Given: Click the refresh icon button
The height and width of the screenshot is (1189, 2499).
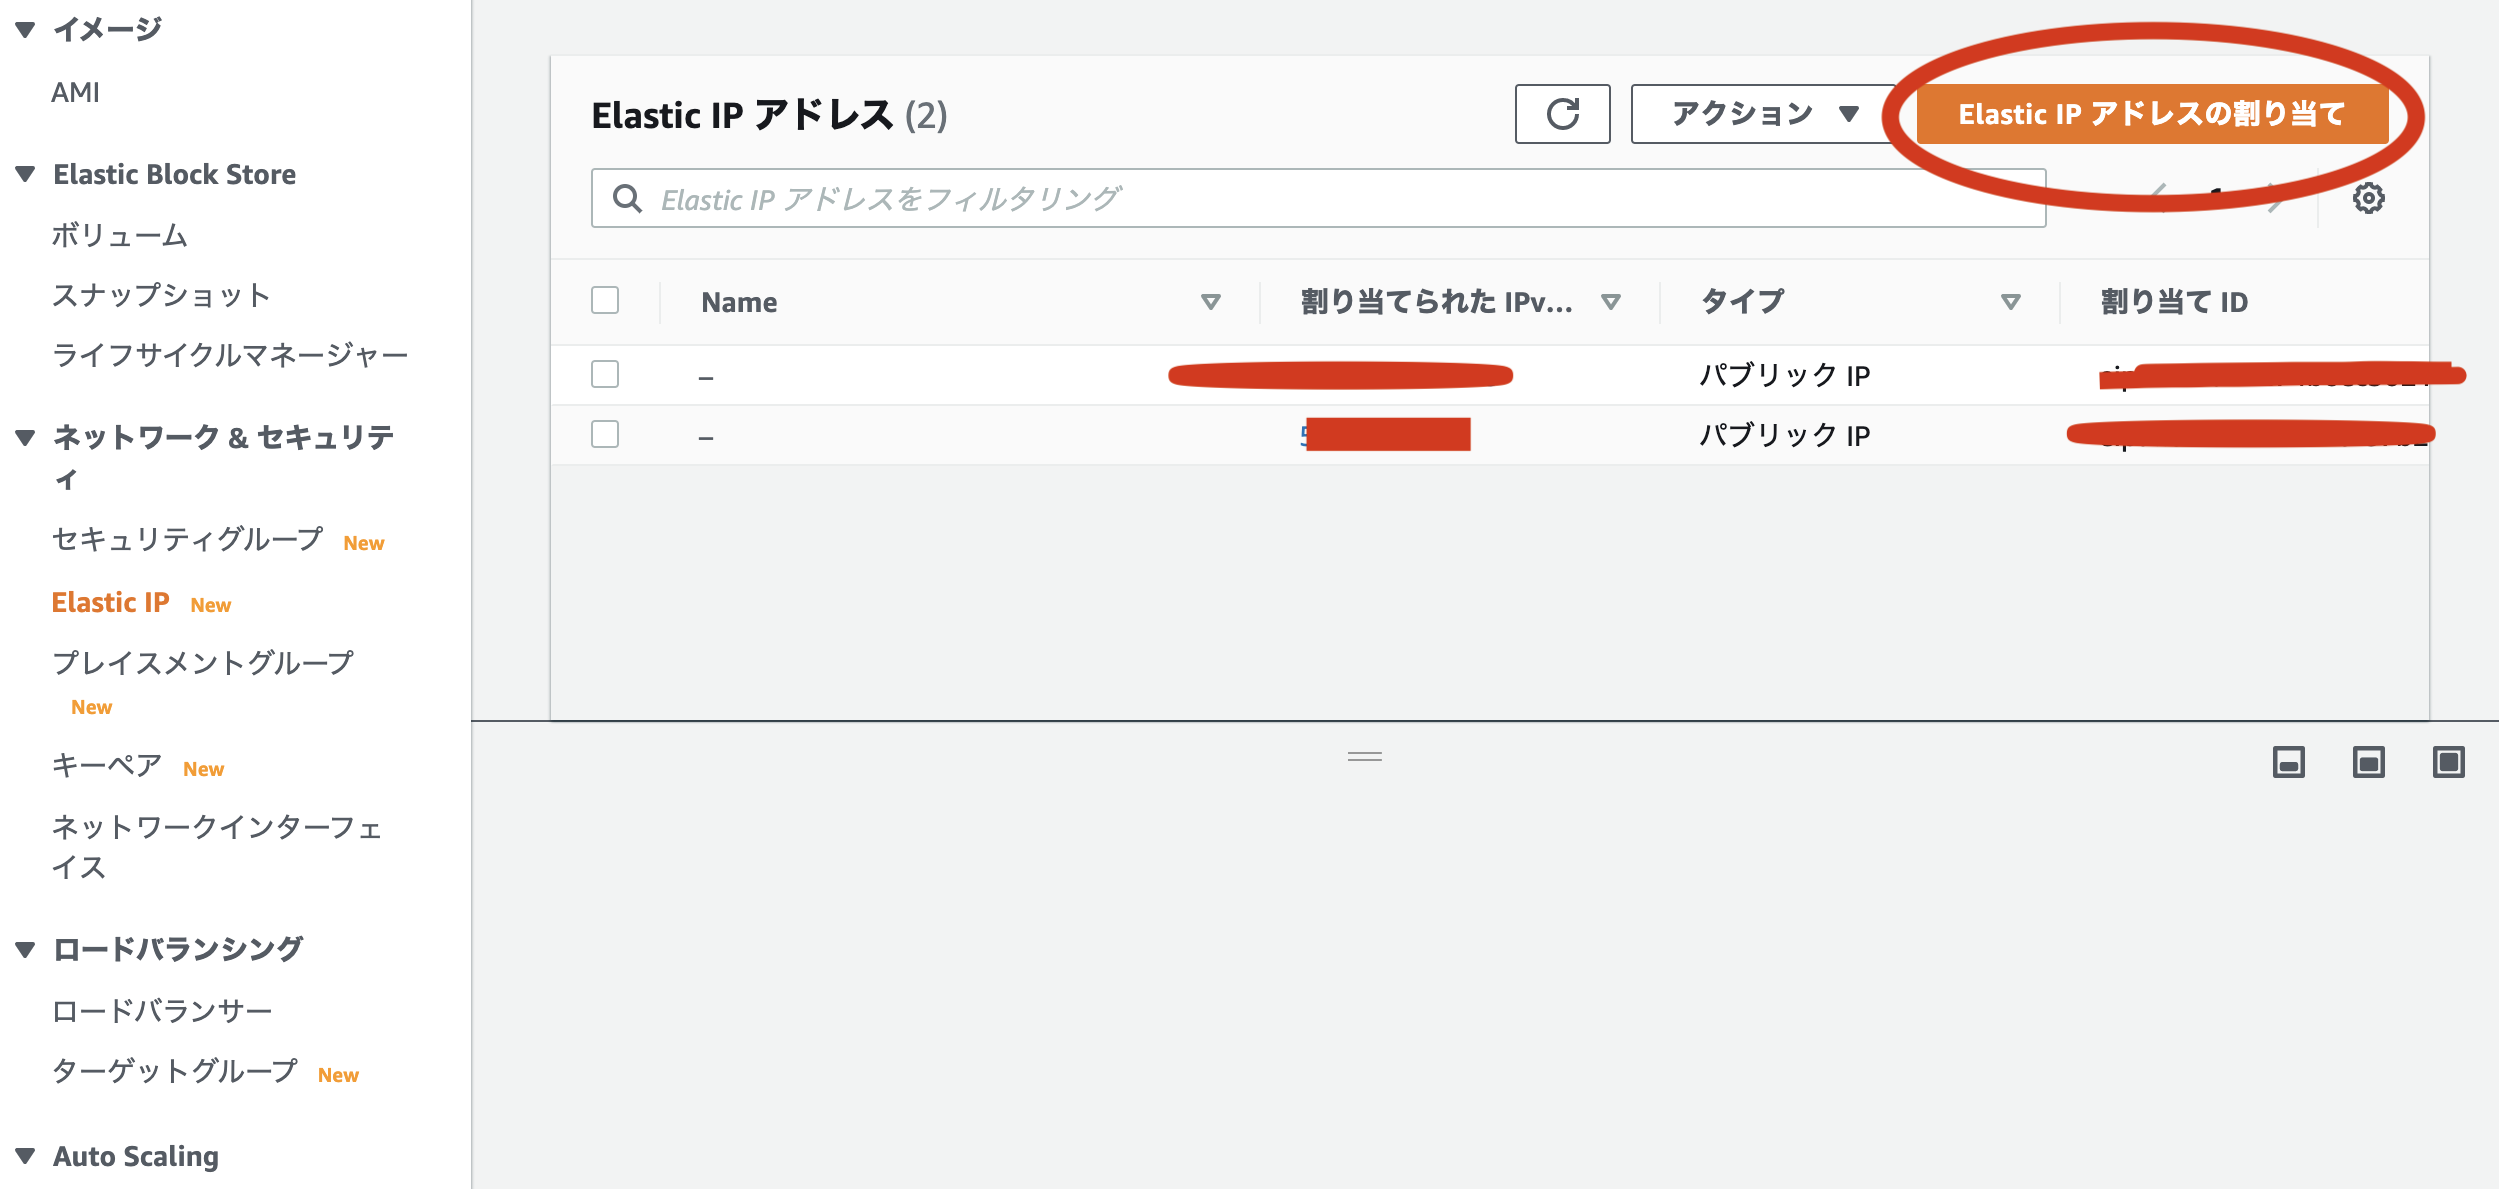Looking at the screenshot, I should click(1562, 114).
